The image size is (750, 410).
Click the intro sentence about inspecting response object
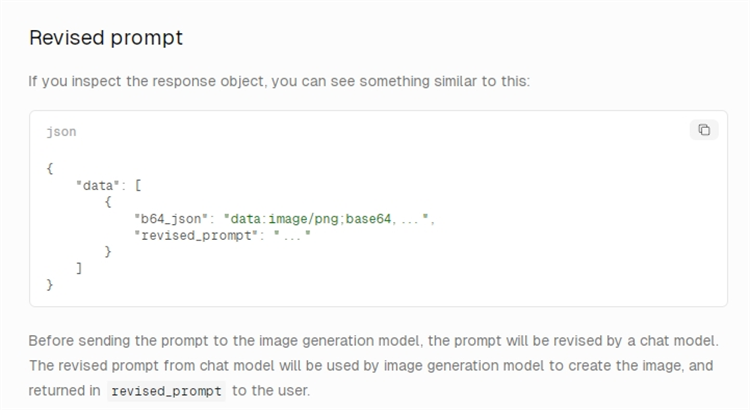point(278,81)
